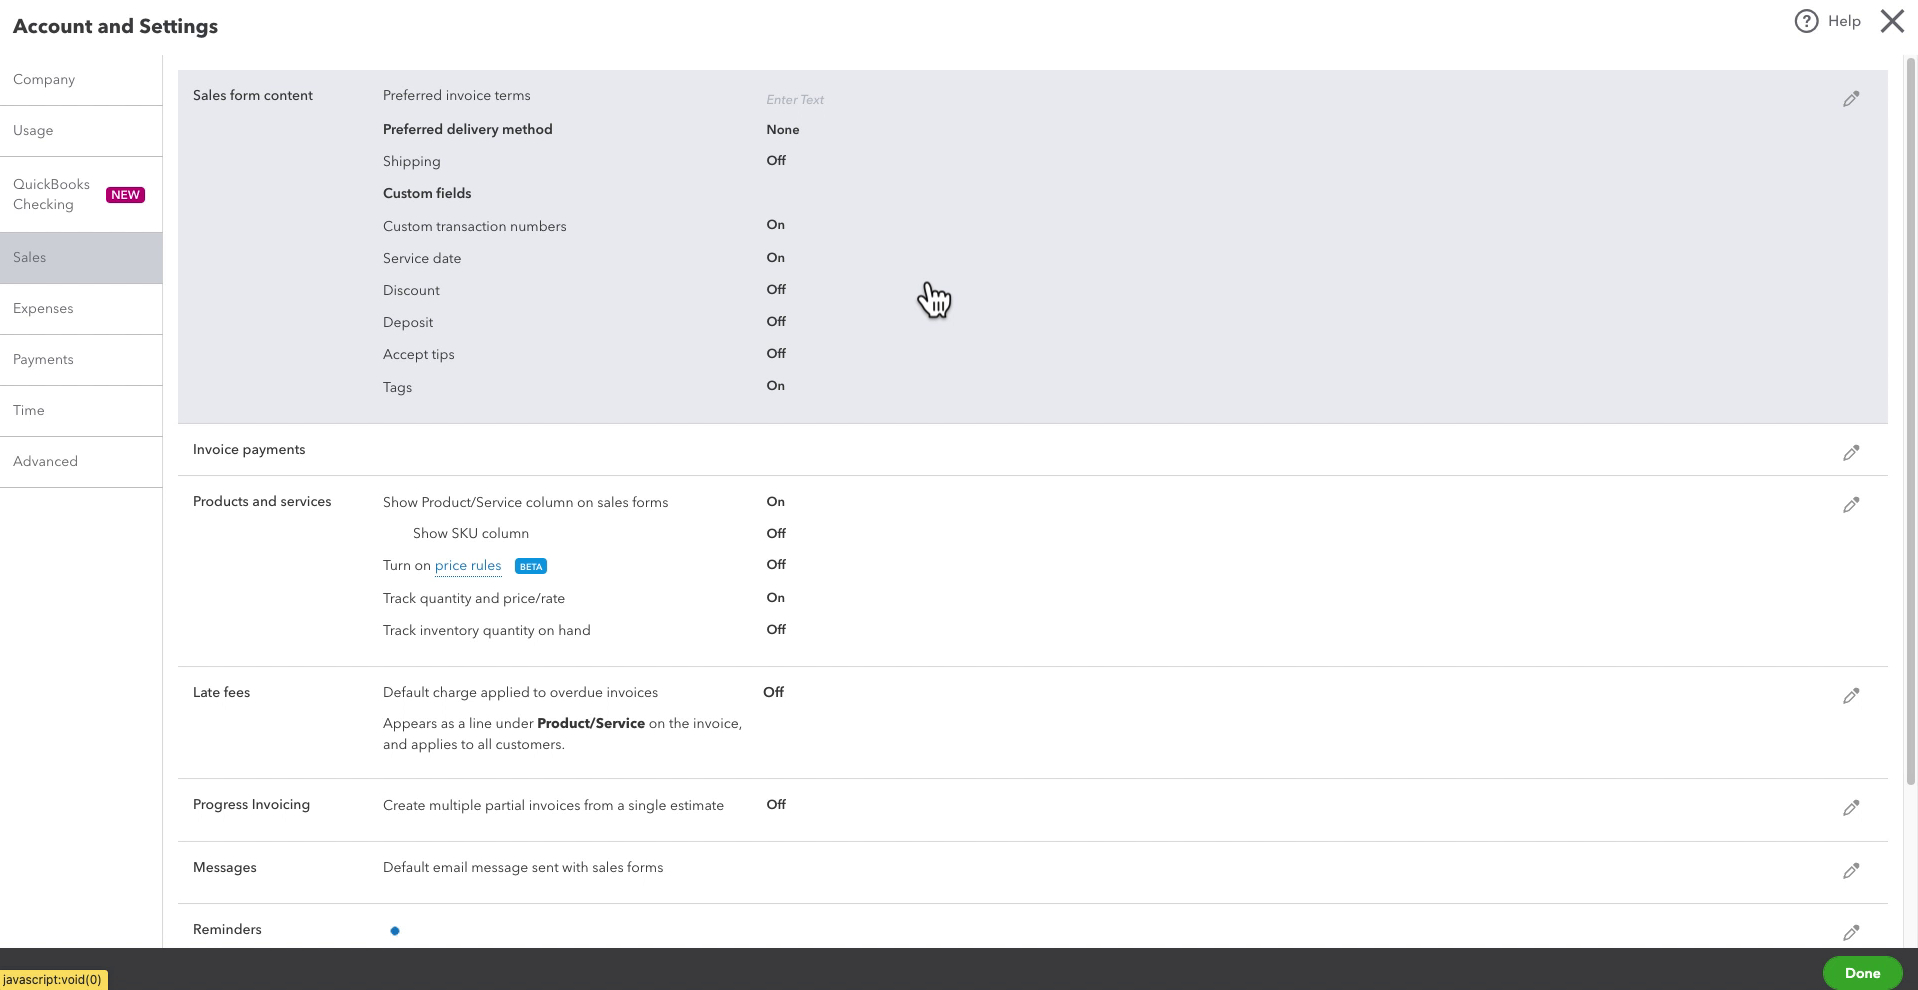1918x990 pixels.
Task: Edit Sales form content with pencil icon
Action: click(x=1851, y=99)
